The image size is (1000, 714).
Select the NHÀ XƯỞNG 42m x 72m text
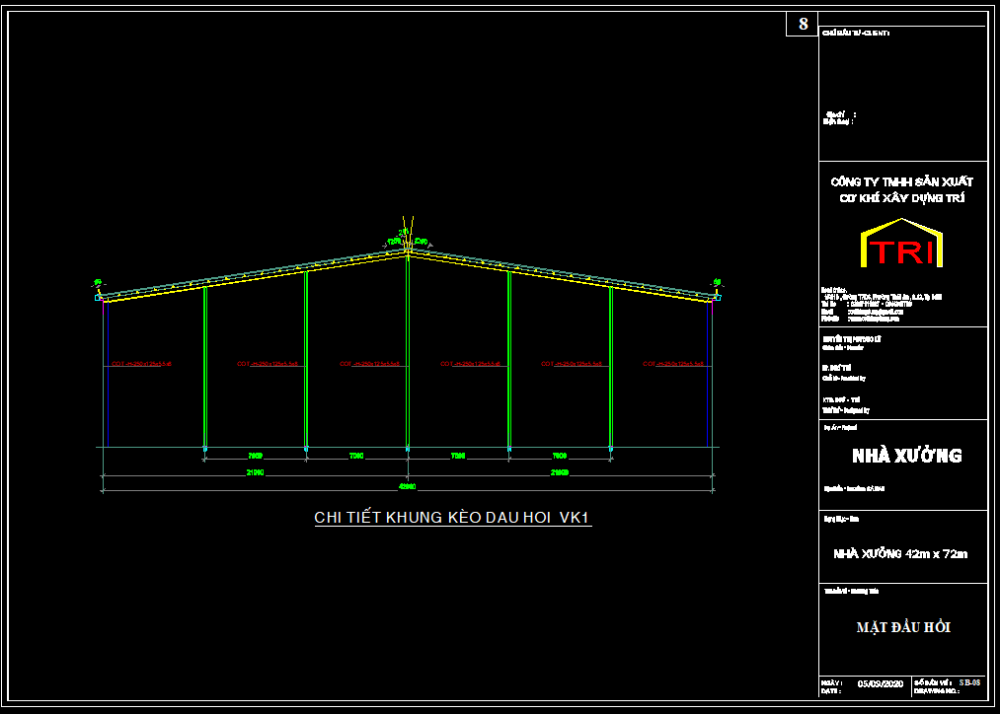click(x=901, y=553)
